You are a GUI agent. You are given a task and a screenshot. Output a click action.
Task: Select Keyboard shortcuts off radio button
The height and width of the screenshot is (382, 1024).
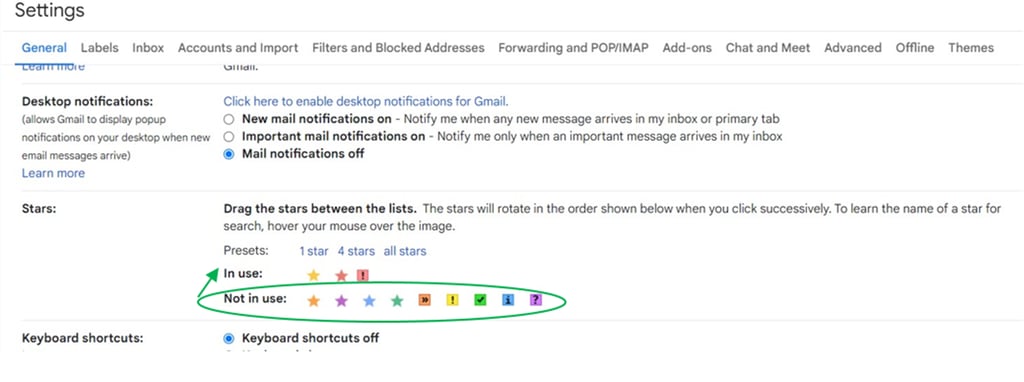point(229,338)
